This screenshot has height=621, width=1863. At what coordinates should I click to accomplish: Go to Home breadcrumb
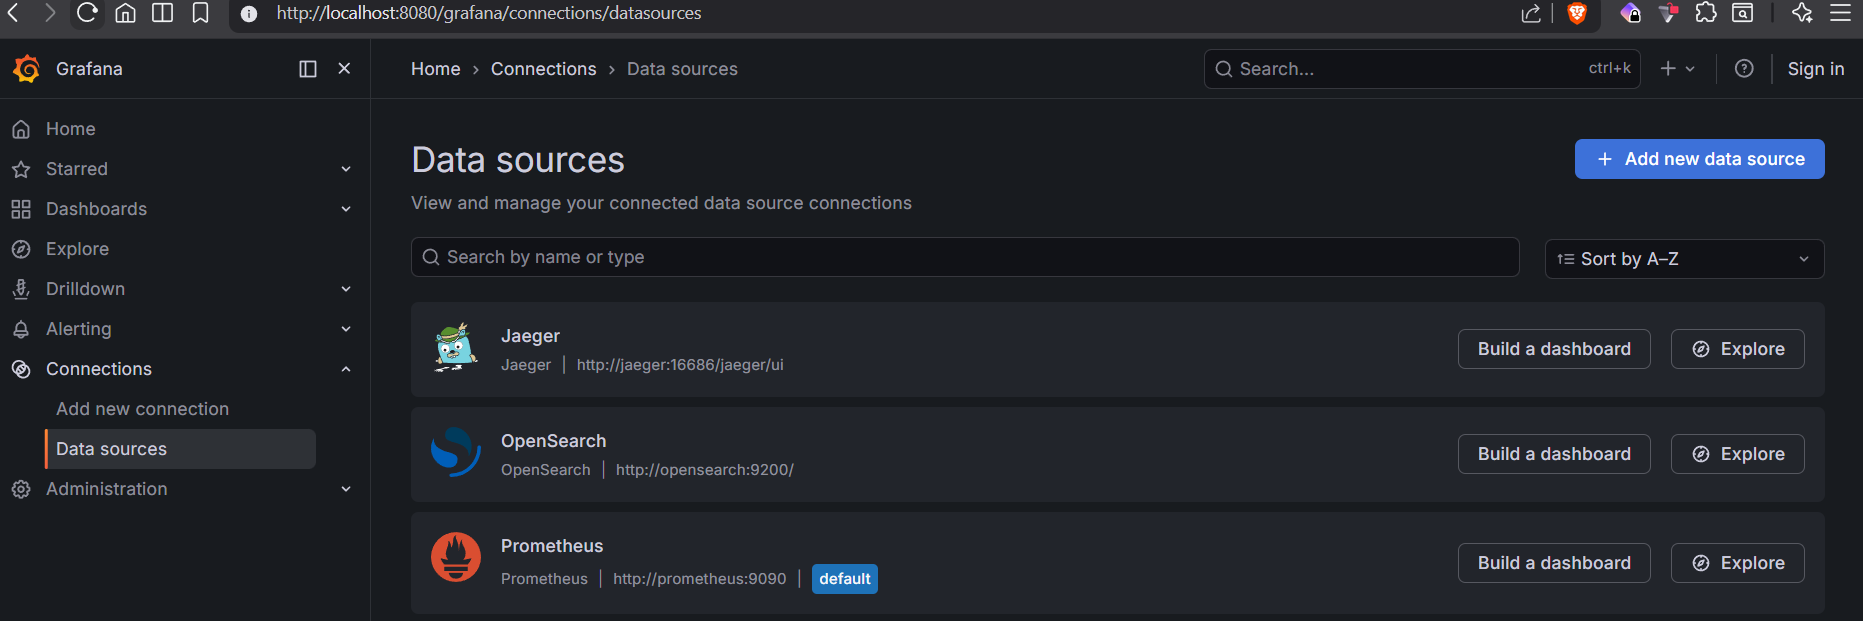(436, 69)
